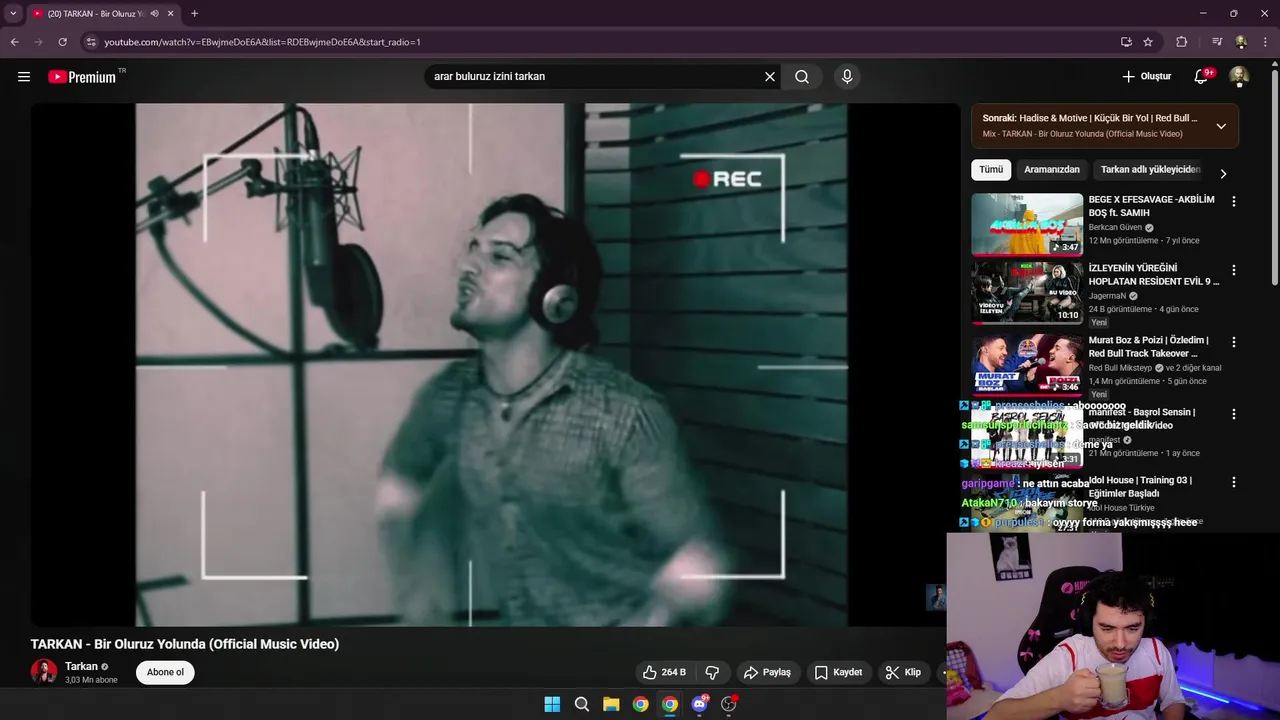The height and width of the screenshot is (720, 1280).
Task: Open YouTube notifications bell
Action: pos(1202,76)
